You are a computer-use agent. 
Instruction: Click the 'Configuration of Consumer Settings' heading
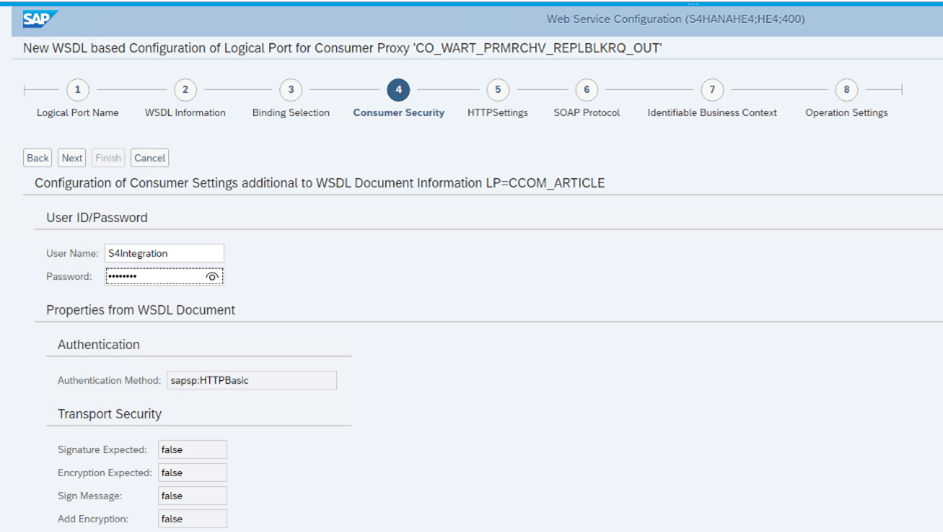coord(319,183)
